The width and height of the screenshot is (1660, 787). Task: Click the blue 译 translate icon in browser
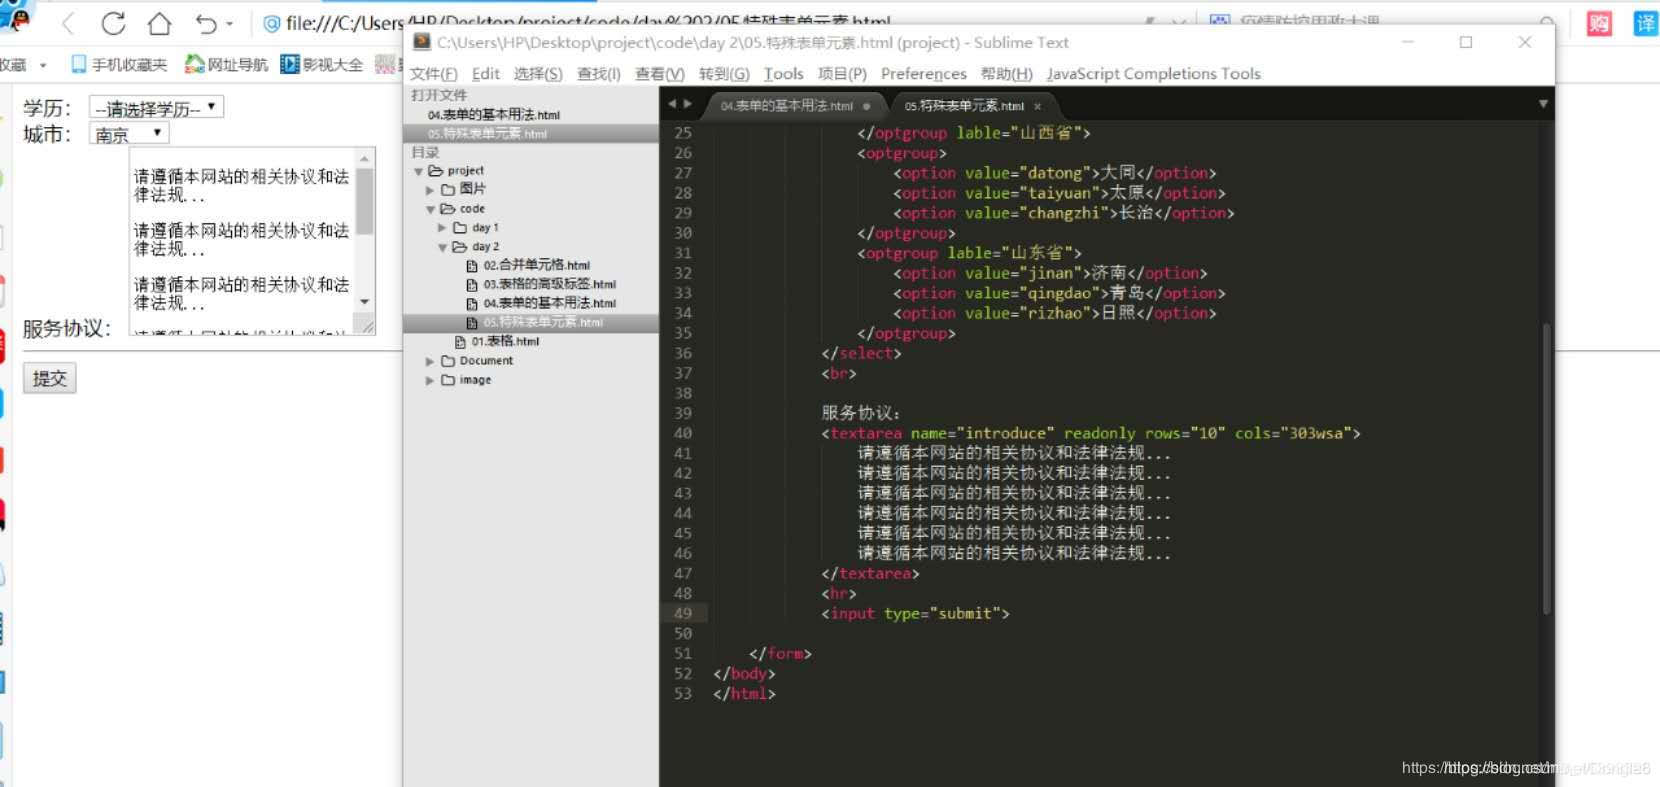(1646, 23)
